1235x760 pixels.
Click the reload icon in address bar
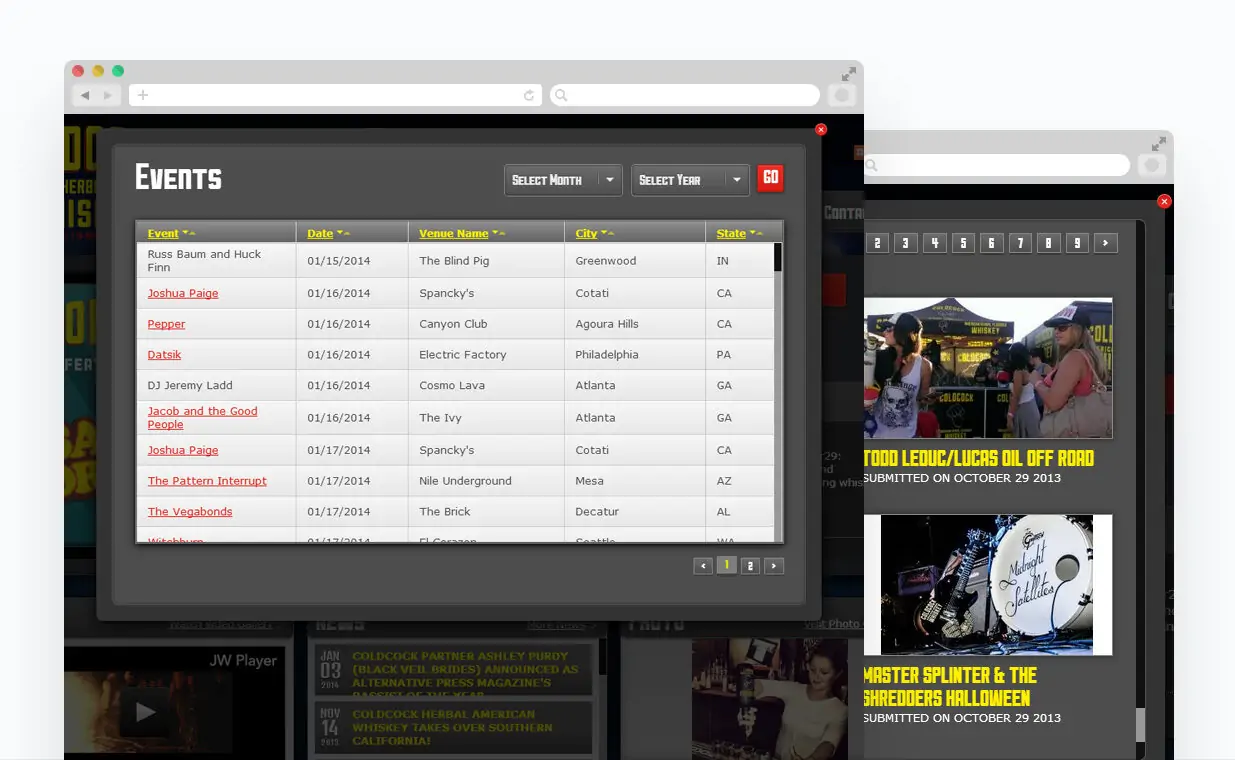point(529,95)
